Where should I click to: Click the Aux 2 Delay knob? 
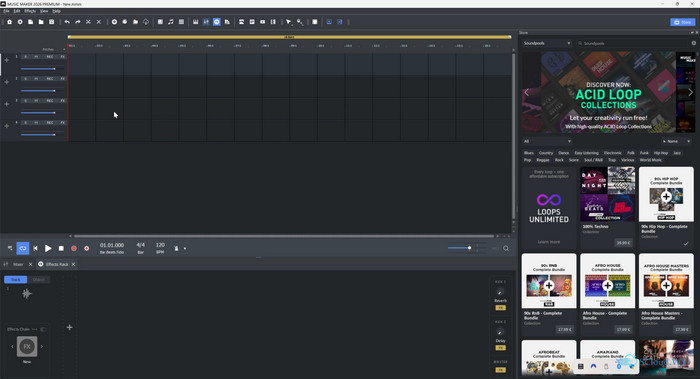500,333
